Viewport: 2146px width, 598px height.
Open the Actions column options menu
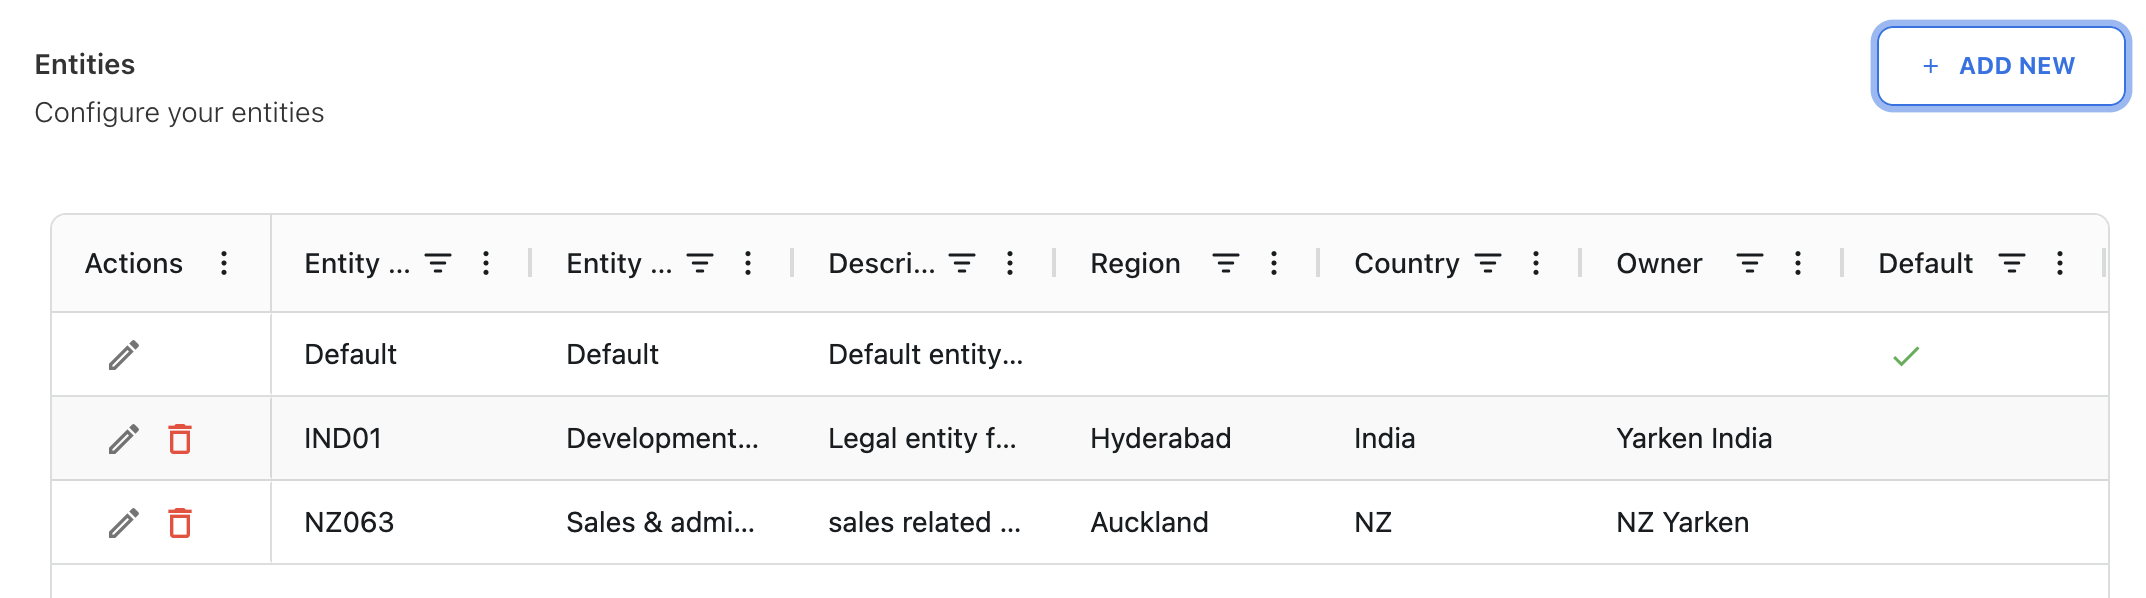[224, 263]
